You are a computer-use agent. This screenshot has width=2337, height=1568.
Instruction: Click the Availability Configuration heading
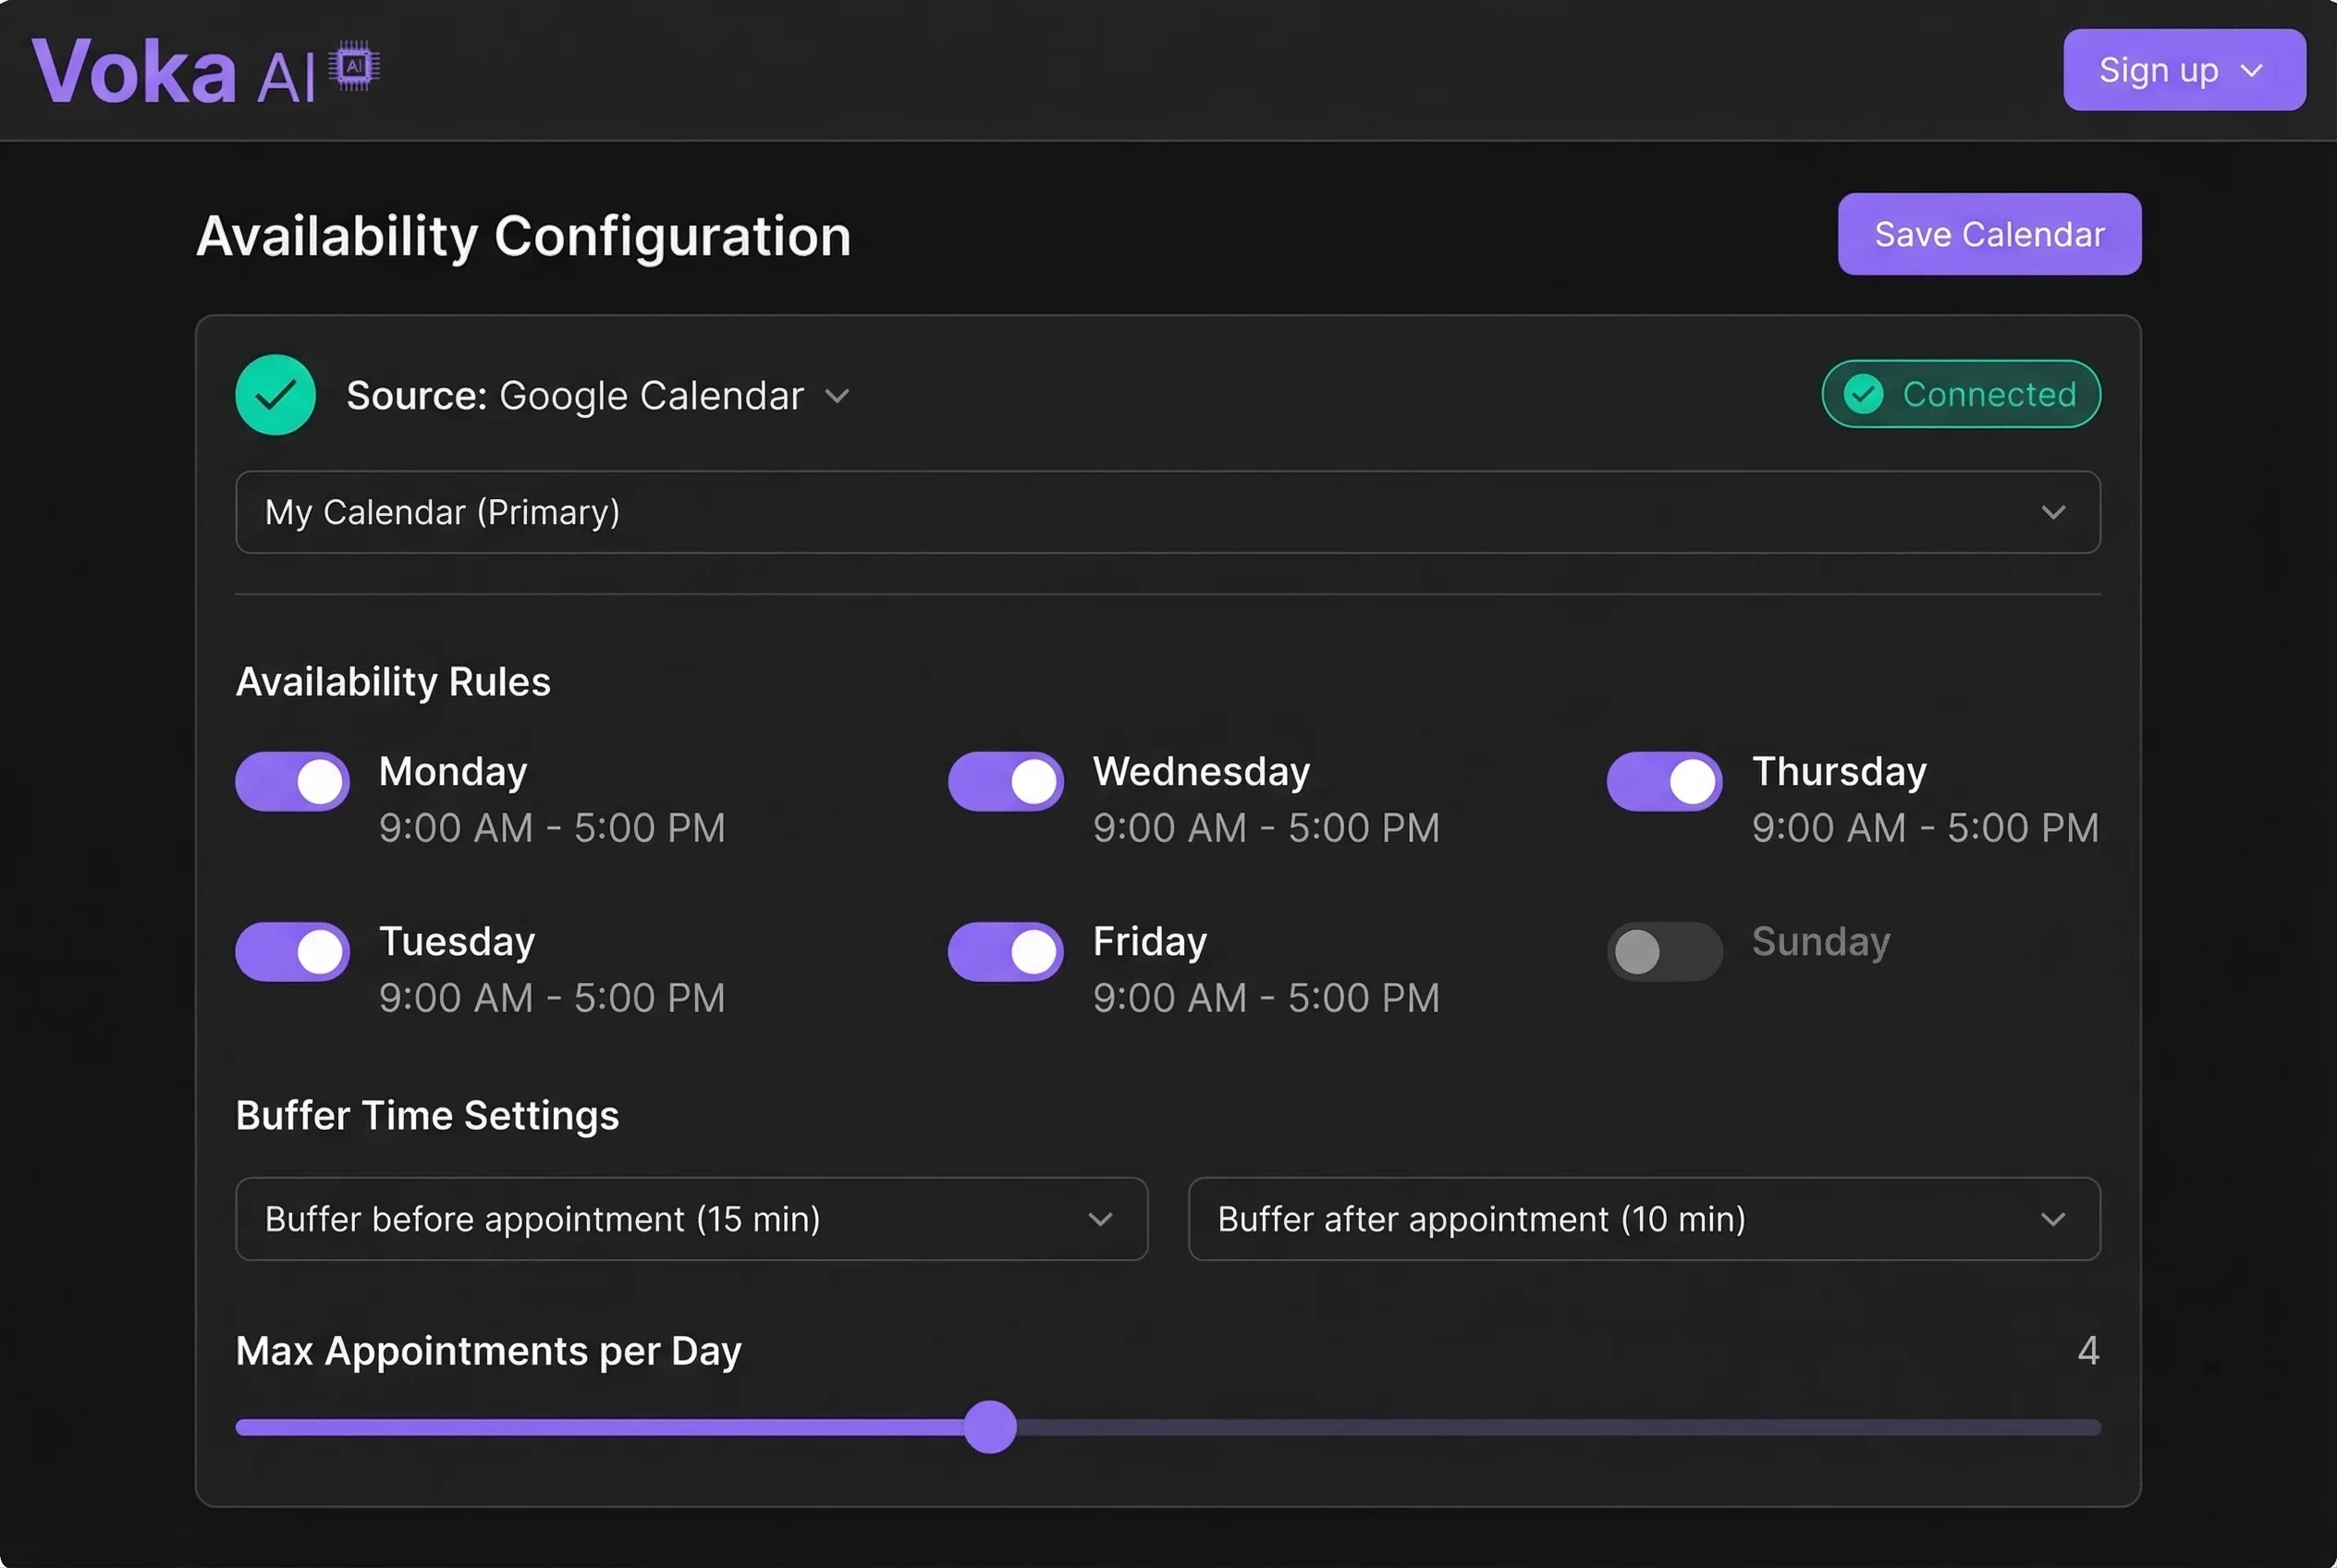pos(524,235)
